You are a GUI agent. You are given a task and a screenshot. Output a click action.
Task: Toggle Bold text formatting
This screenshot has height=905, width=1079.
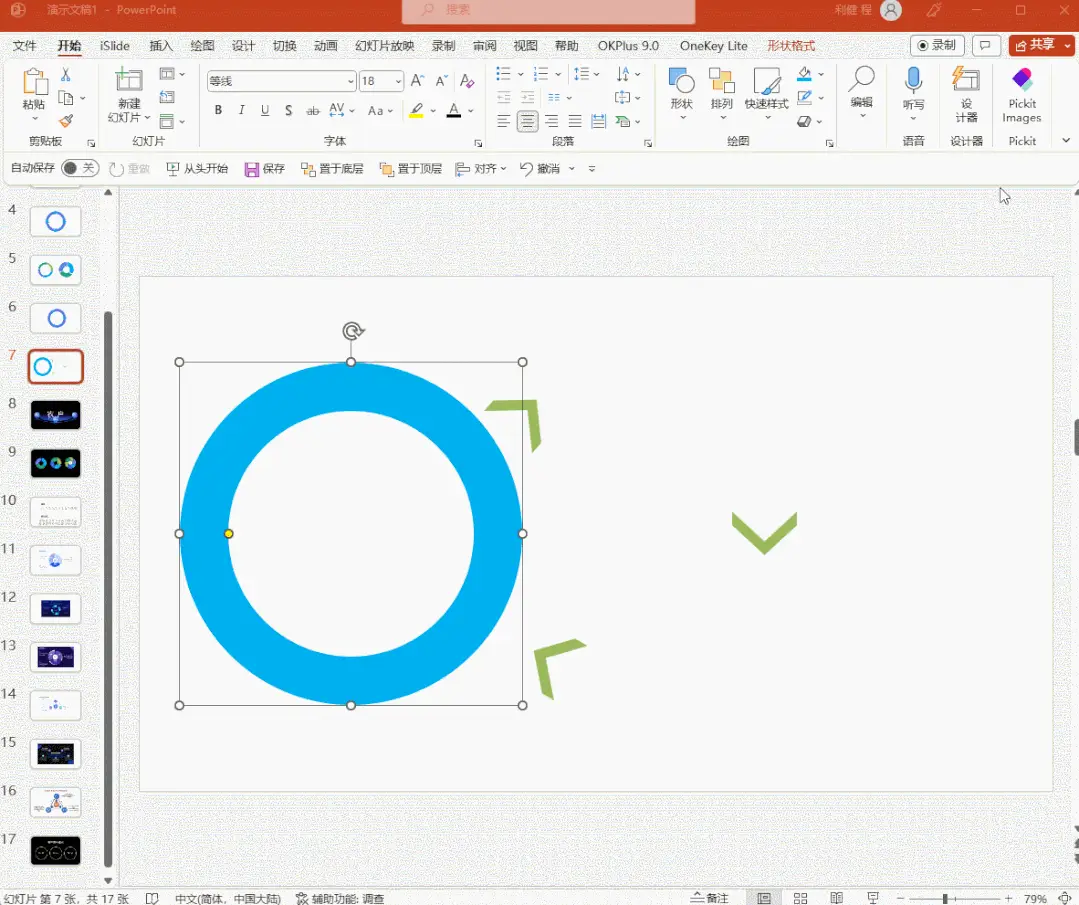click(218, 111)
